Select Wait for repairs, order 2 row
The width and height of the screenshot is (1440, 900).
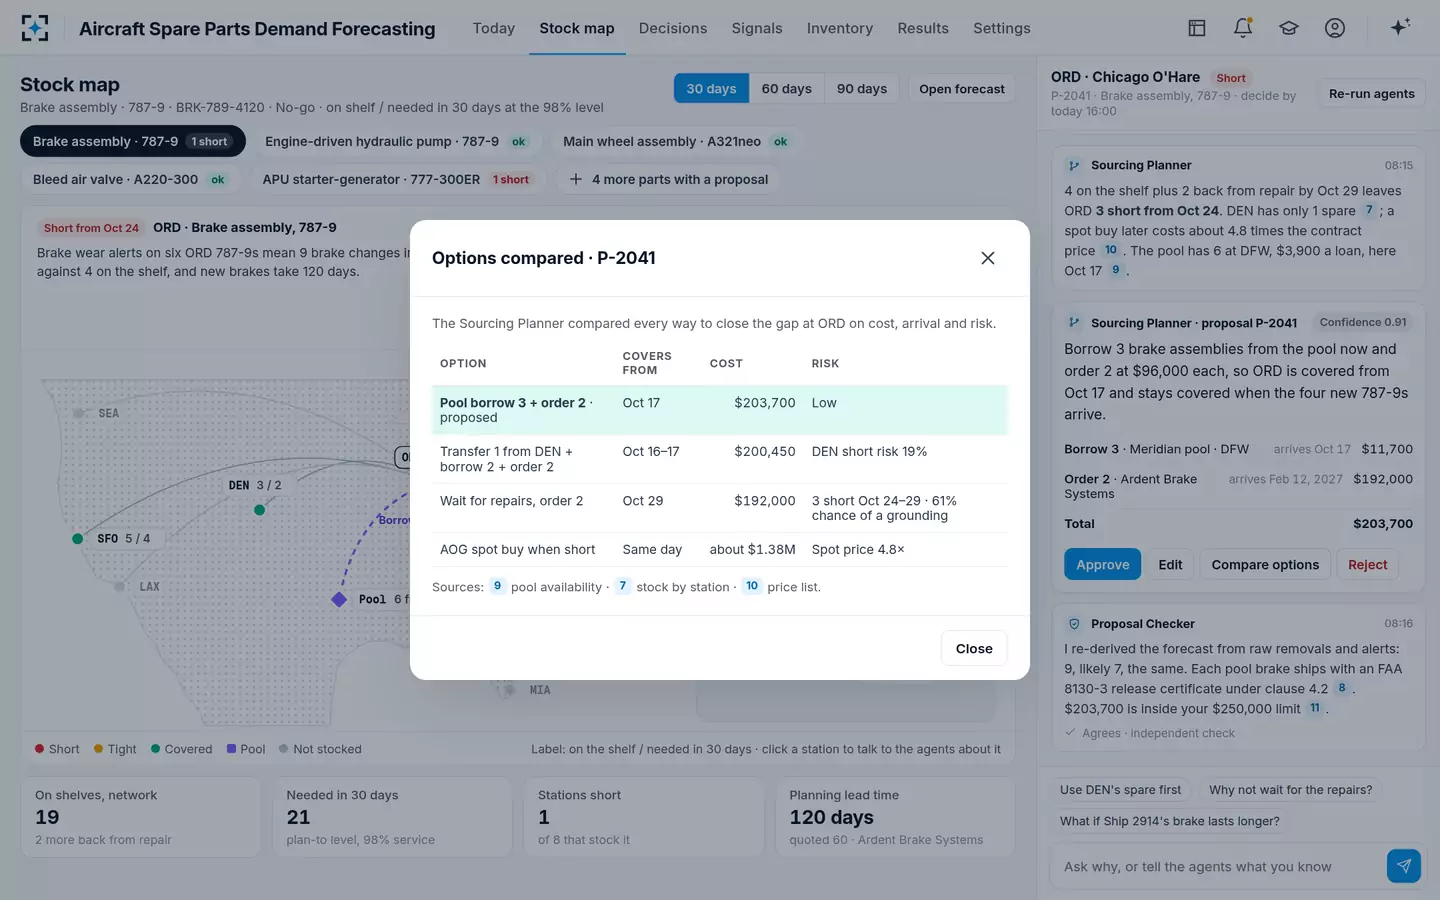[719, 508]
